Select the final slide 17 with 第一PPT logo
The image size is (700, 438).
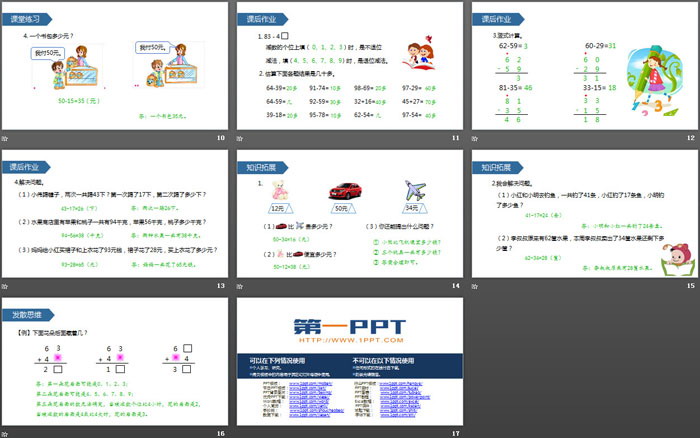point(349,363)
